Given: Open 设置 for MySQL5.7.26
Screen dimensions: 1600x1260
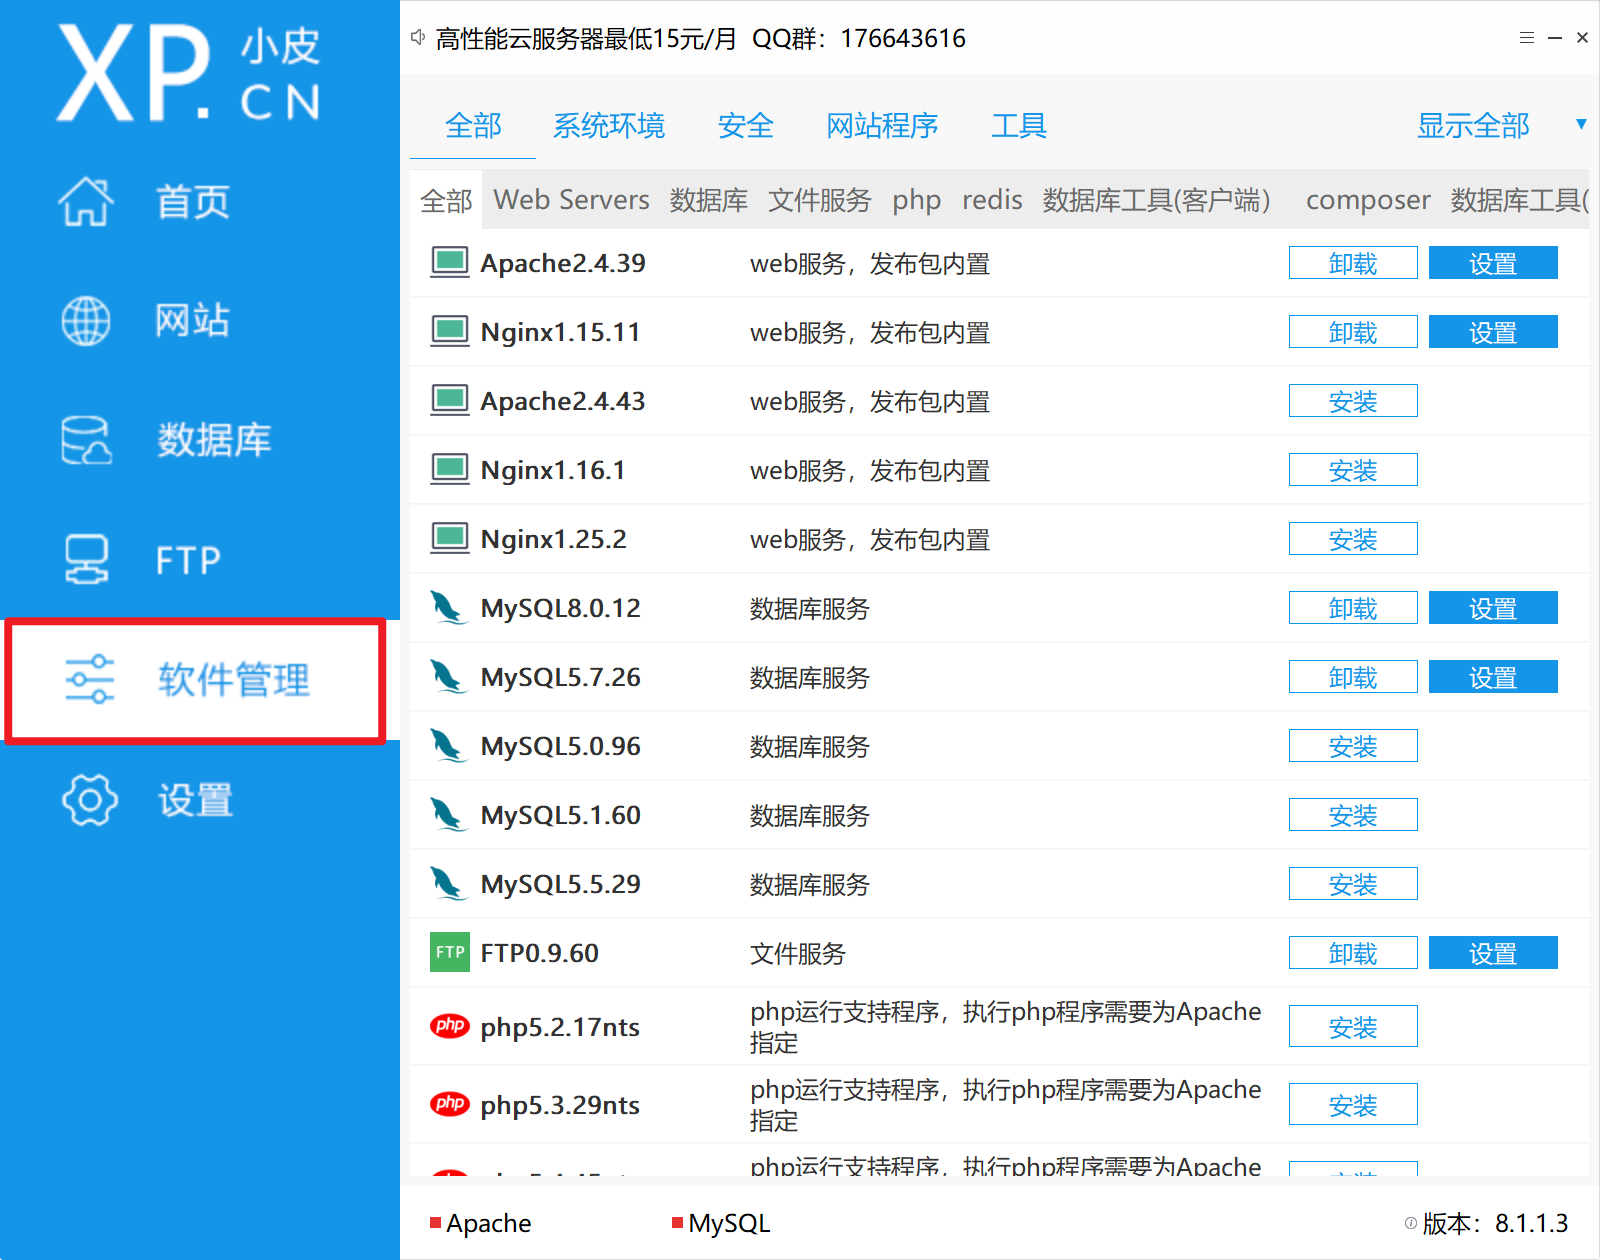Looking at the screenshot, I should [x=1493, y=677].
